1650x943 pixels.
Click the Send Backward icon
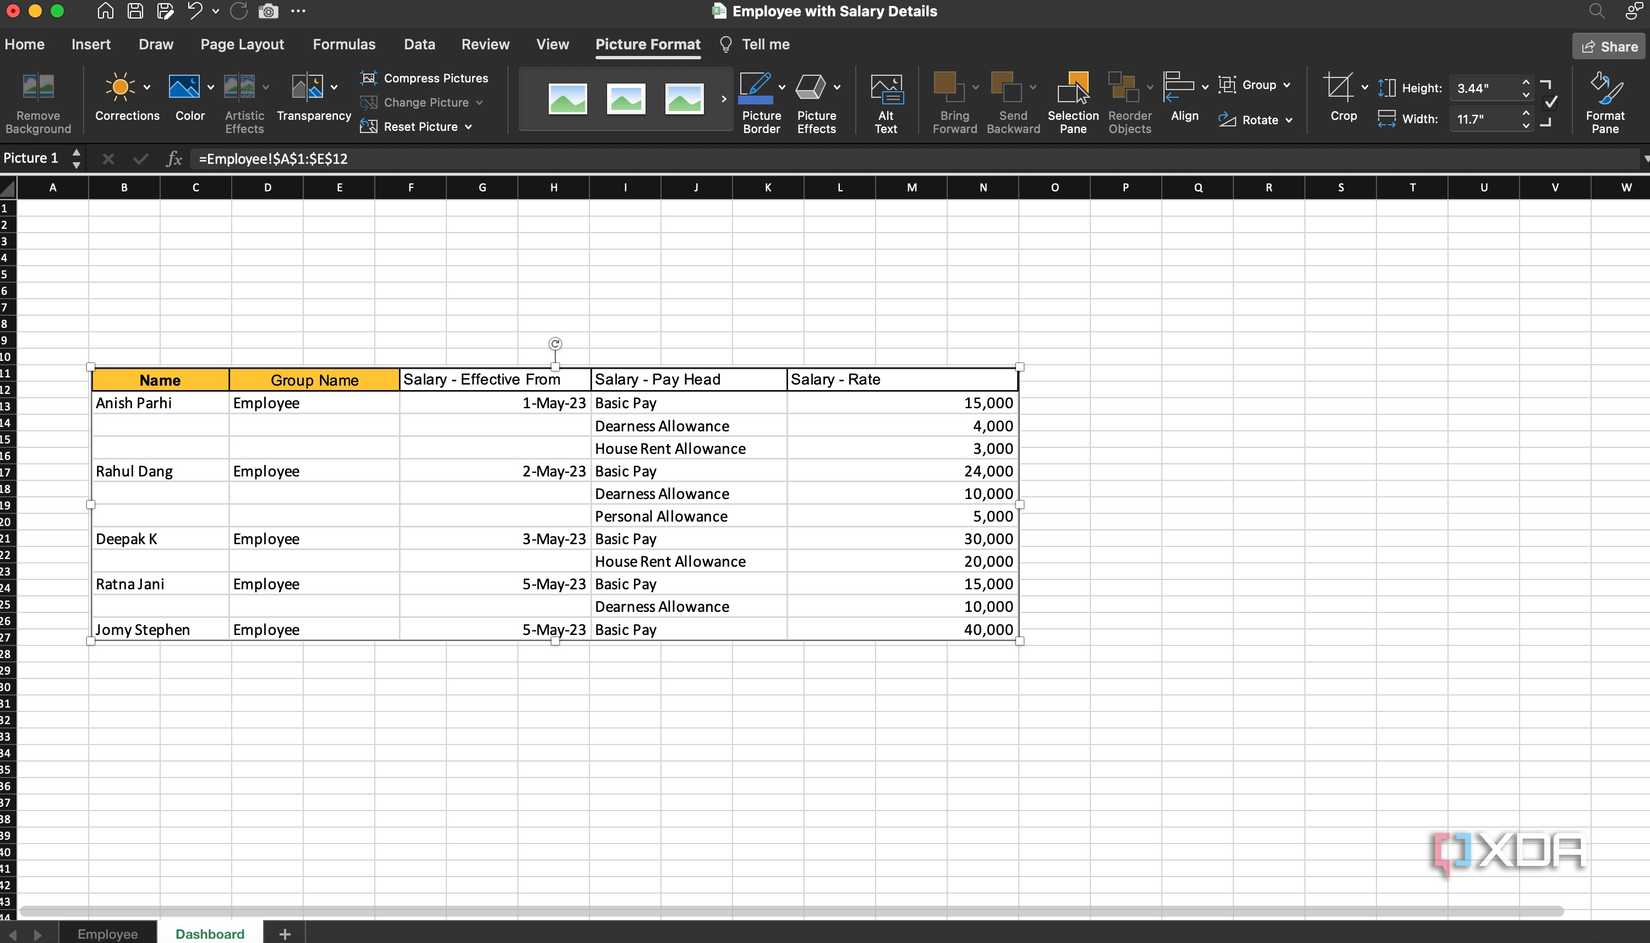point(1012,100)
